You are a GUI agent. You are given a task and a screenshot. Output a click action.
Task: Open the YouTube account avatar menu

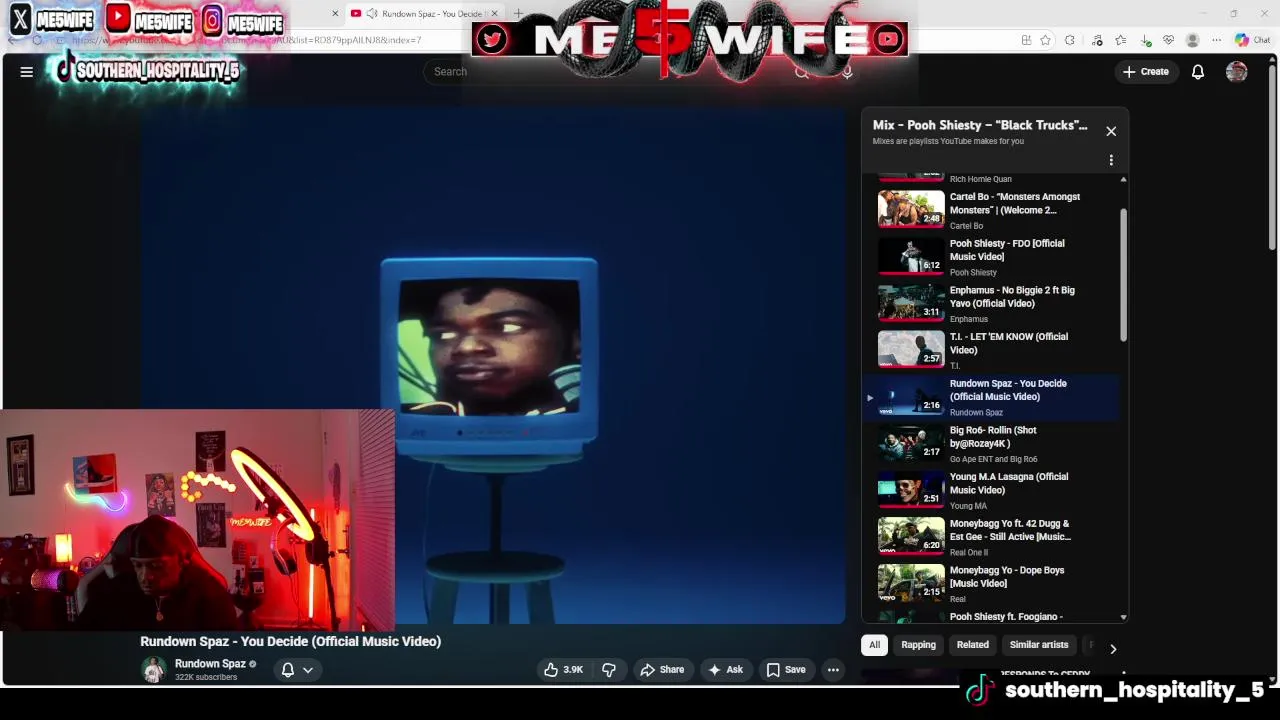click(1237, 72)
